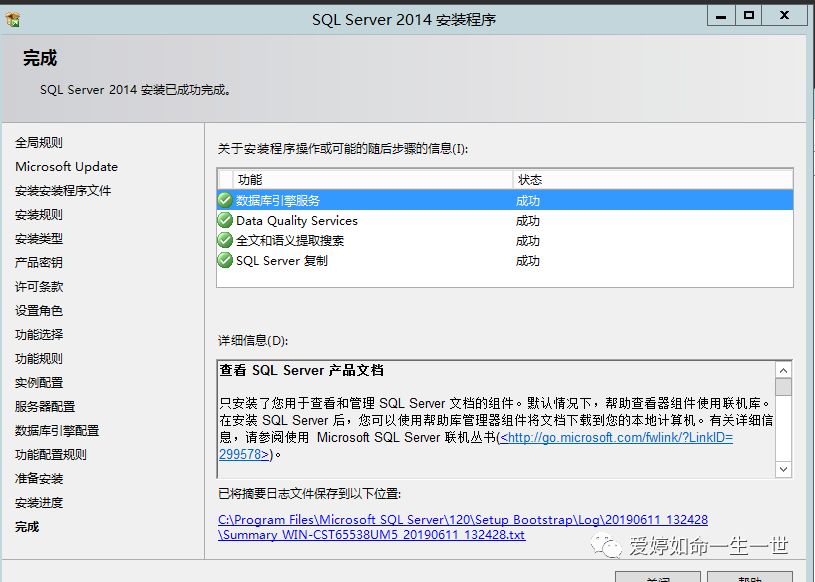Click the 安装进度 step in sidebar

[39, 502]
